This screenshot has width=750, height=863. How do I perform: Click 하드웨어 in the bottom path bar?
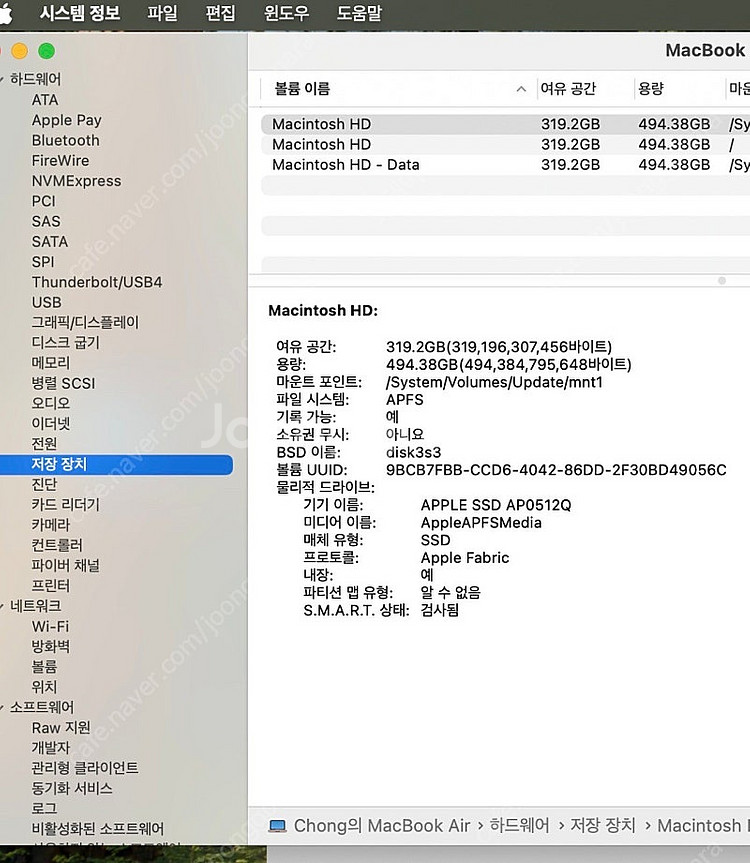click(x=519, y=825)
